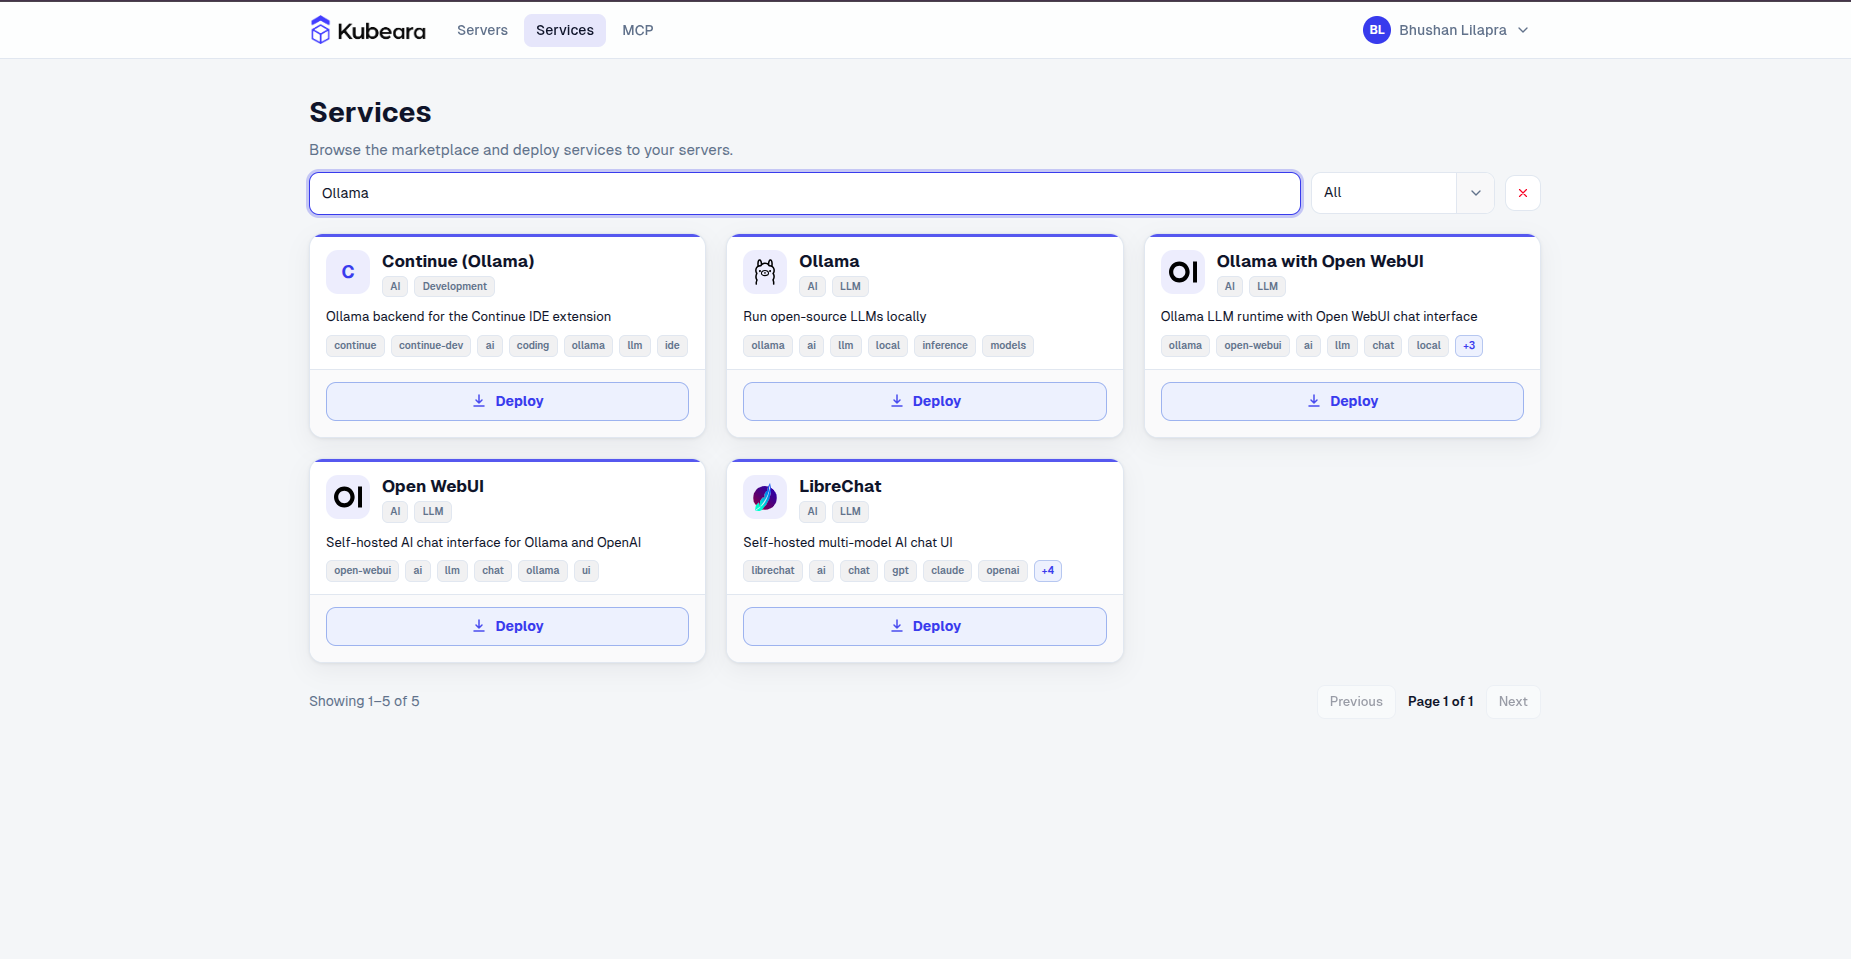This screenshot has height=959, width=1851.
Task: Open the MCP tab
Action: pos(638,30)
